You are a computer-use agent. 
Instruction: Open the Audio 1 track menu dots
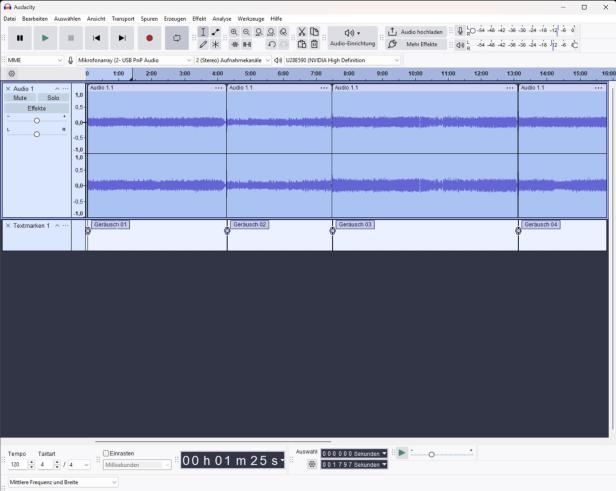65,88
